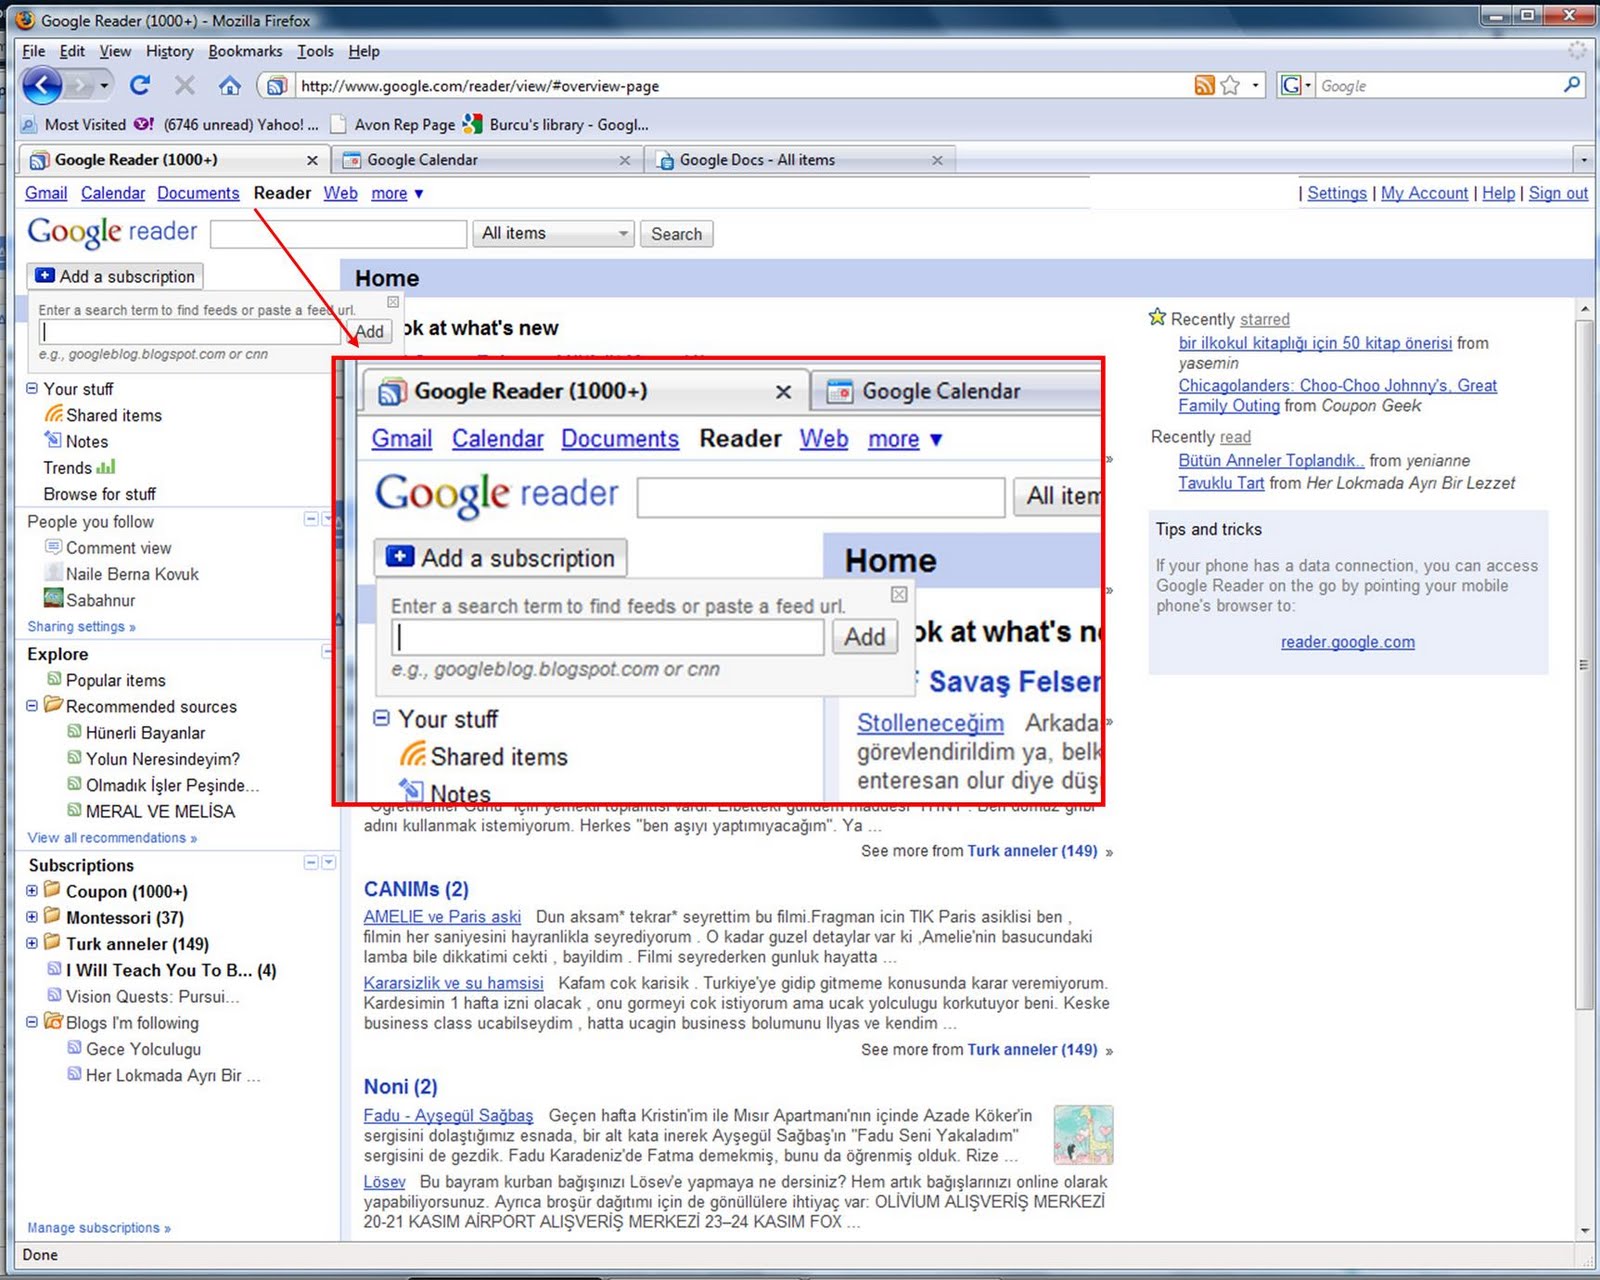Viewport: 1600px width, 1280px height.
Task: Close the feed search popup with its X
Action: pyautogui.click(x=393, y=302)
